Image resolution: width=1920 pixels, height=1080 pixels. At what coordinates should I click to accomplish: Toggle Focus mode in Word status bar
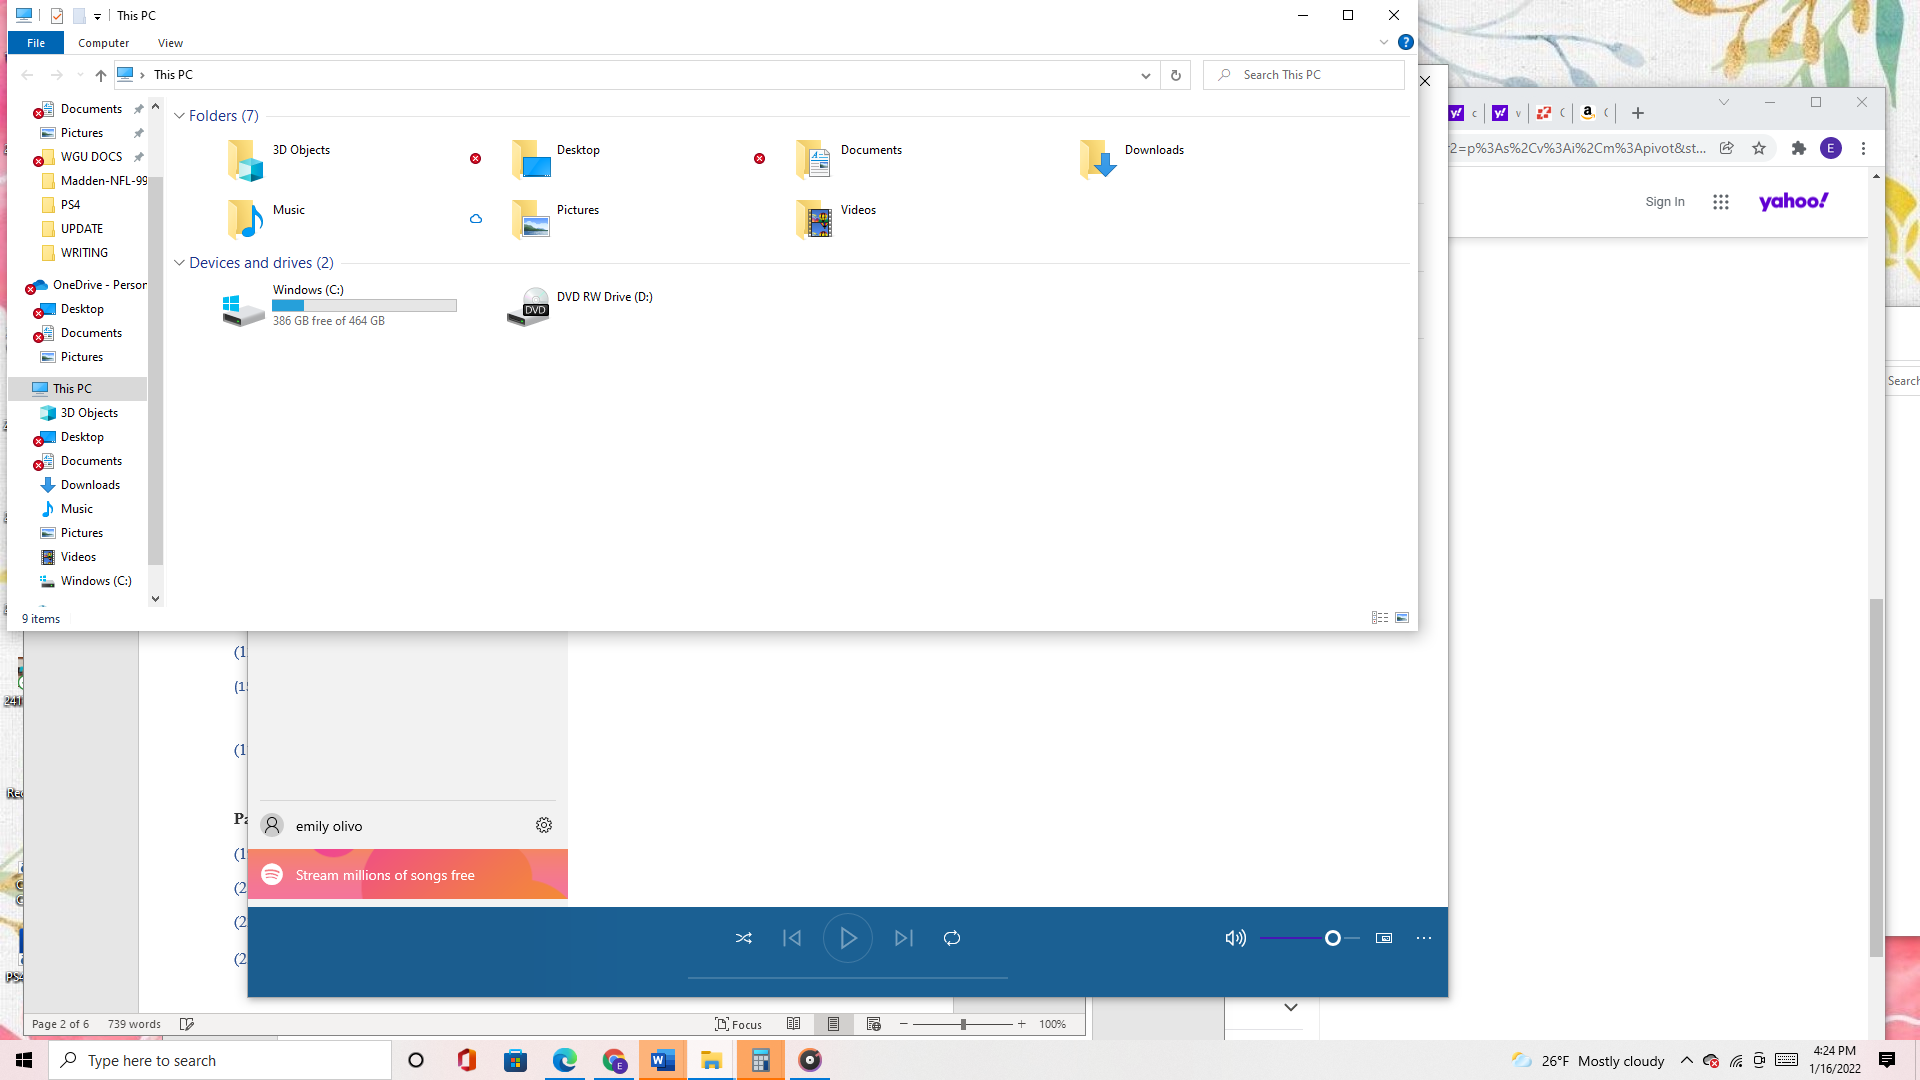(738, 1024)
